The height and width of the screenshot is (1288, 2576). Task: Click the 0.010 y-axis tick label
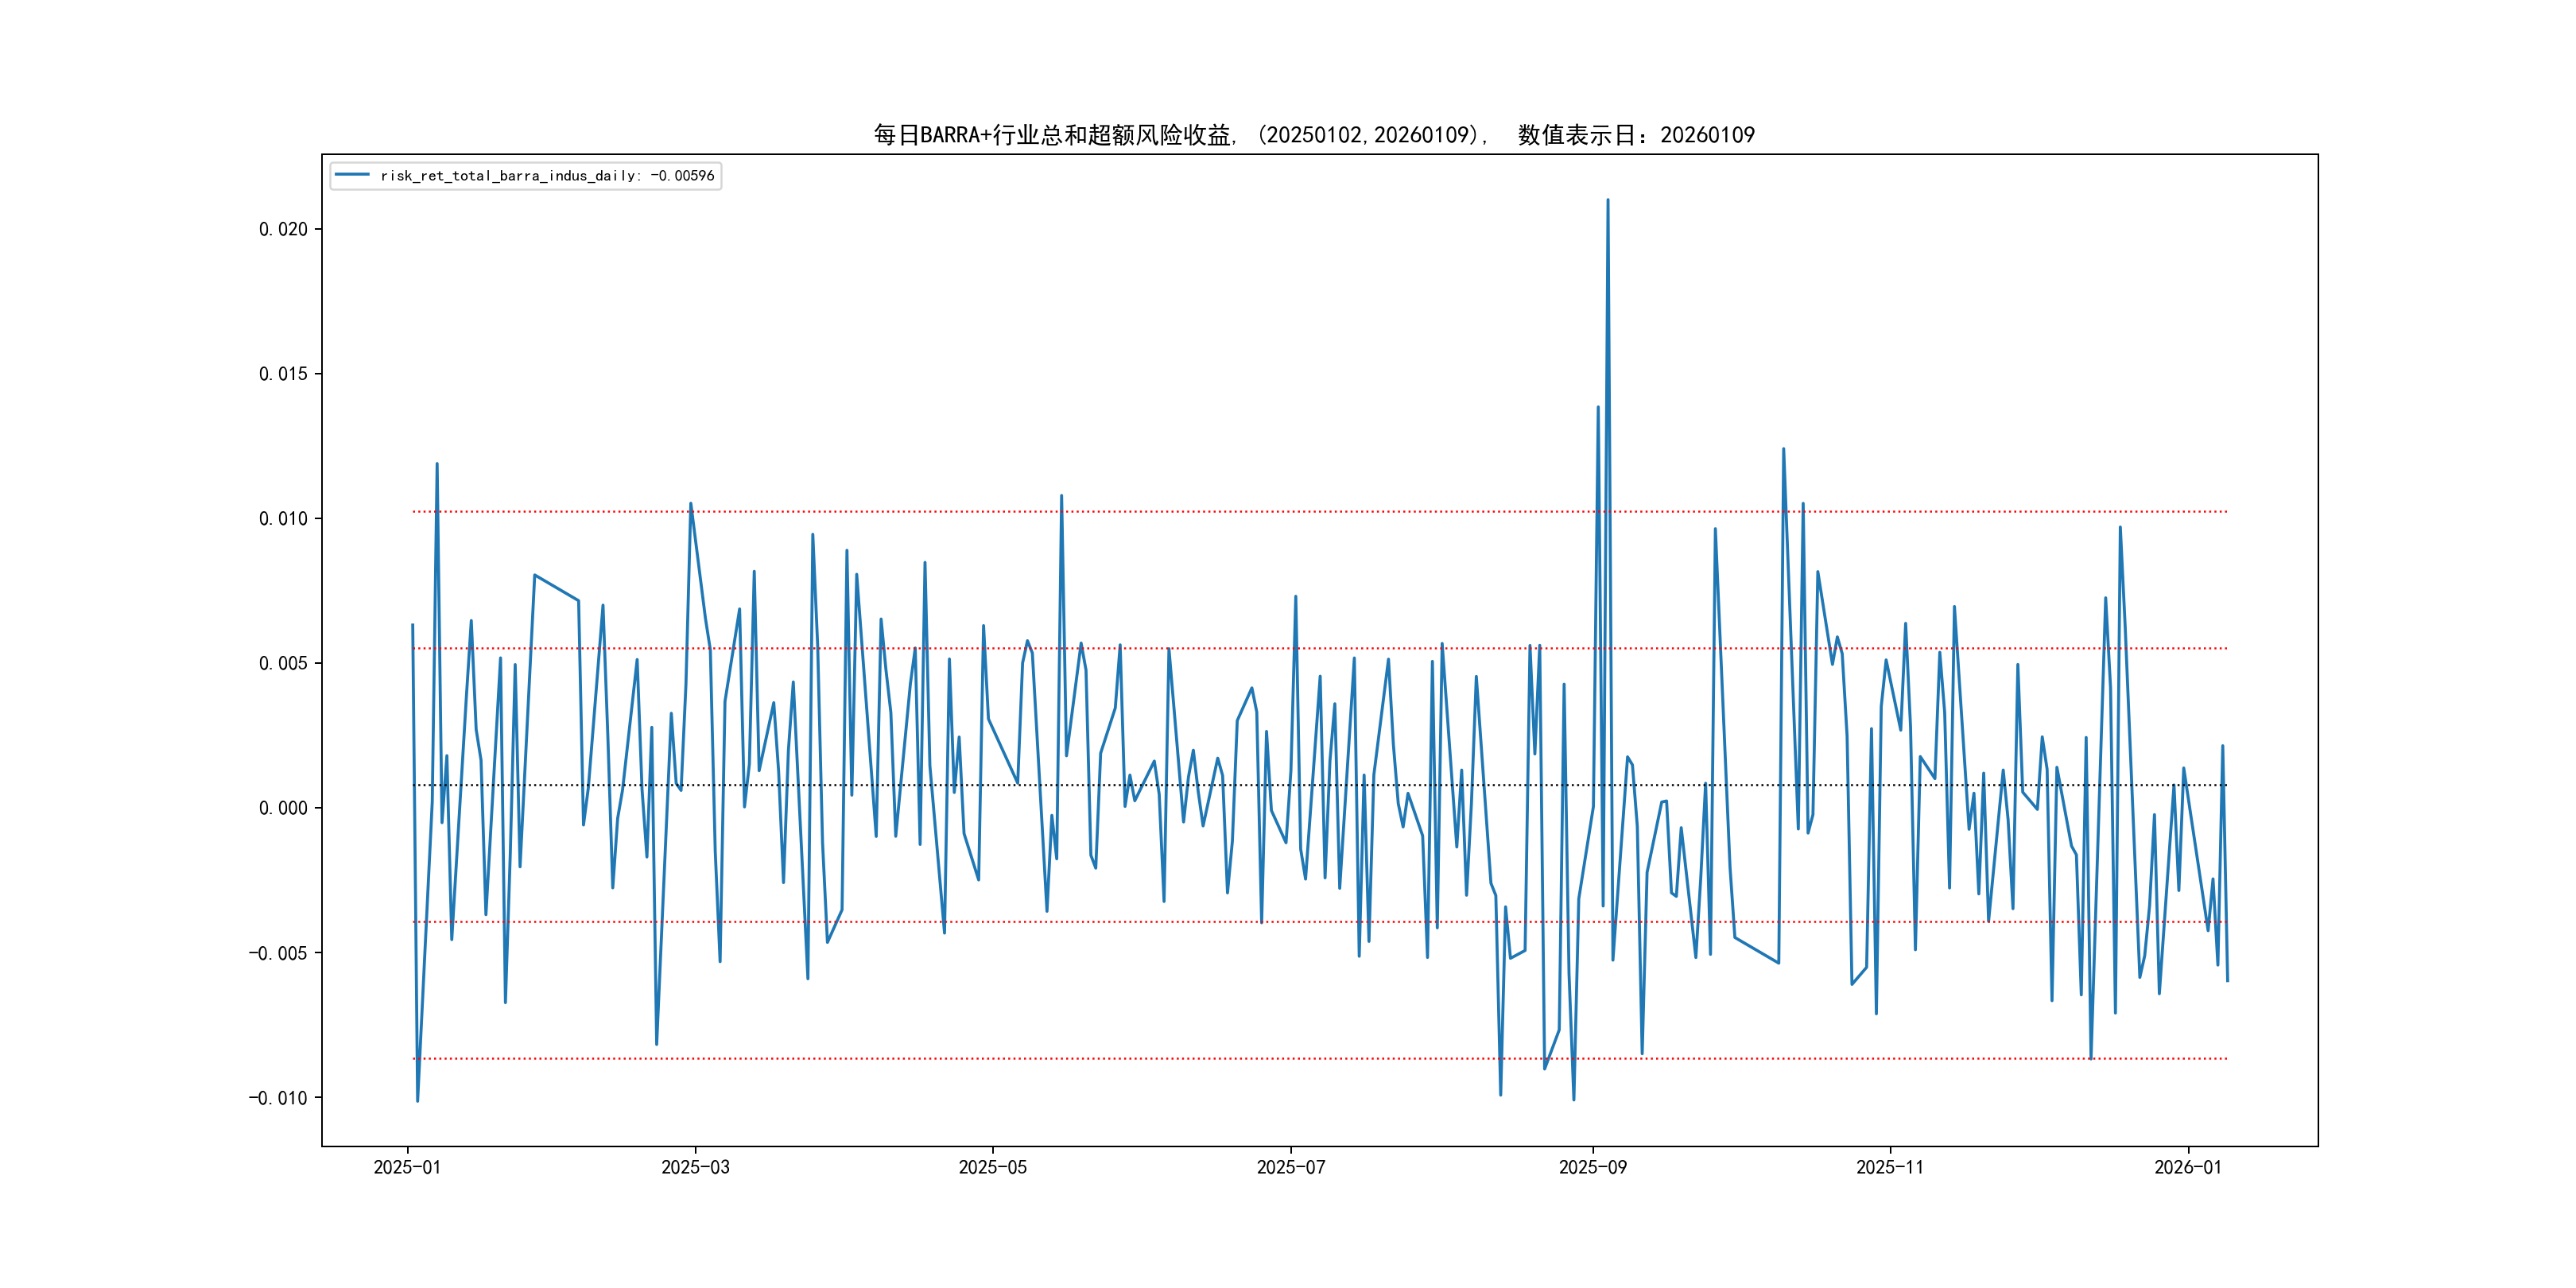tap(283, 518)
